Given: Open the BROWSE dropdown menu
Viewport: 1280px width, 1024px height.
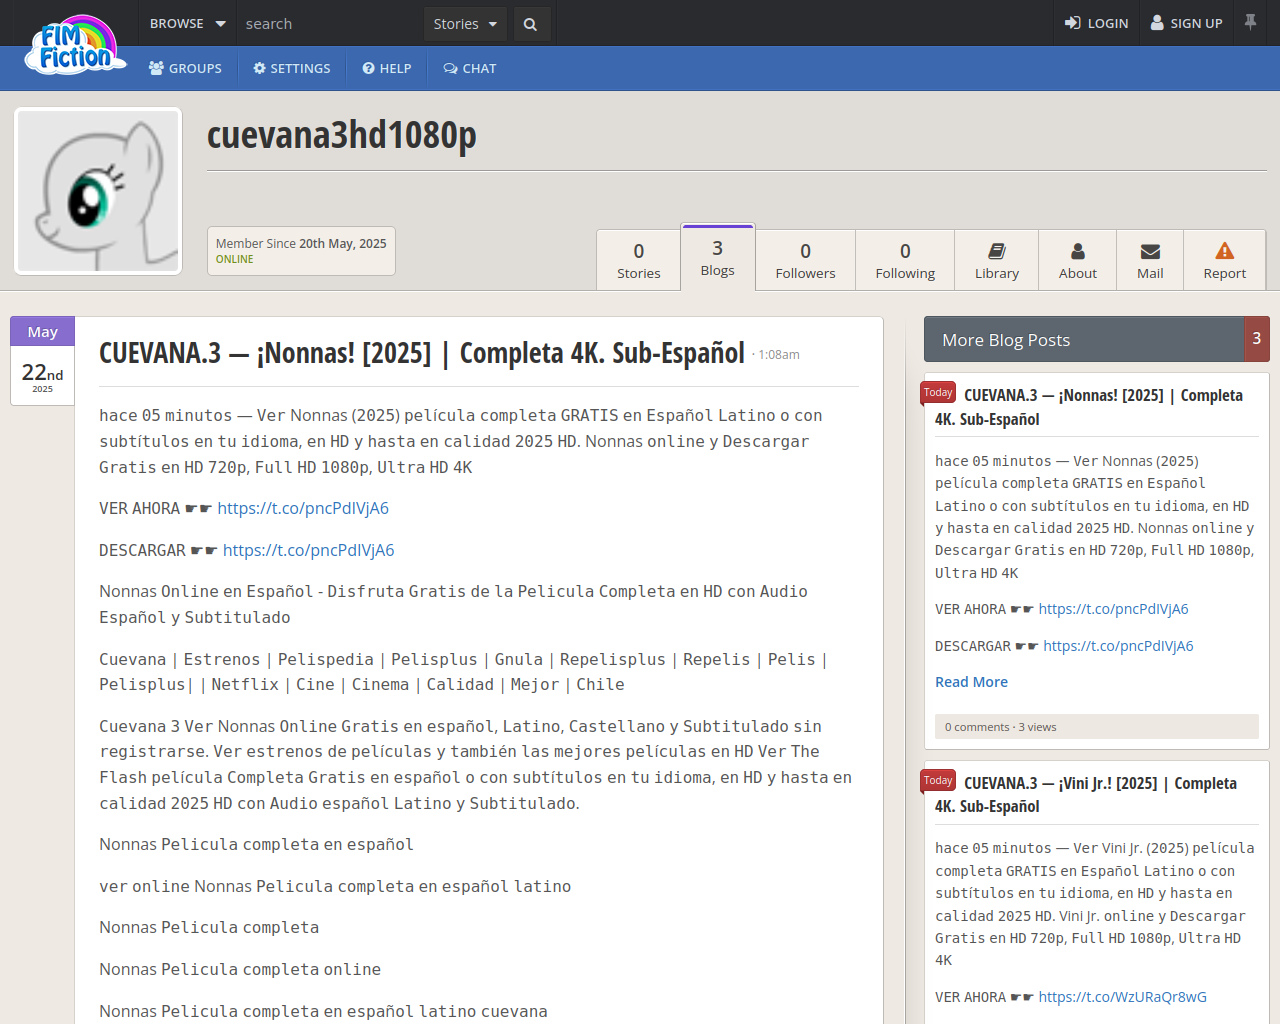Looking at the screenshot, I should 188,23.
